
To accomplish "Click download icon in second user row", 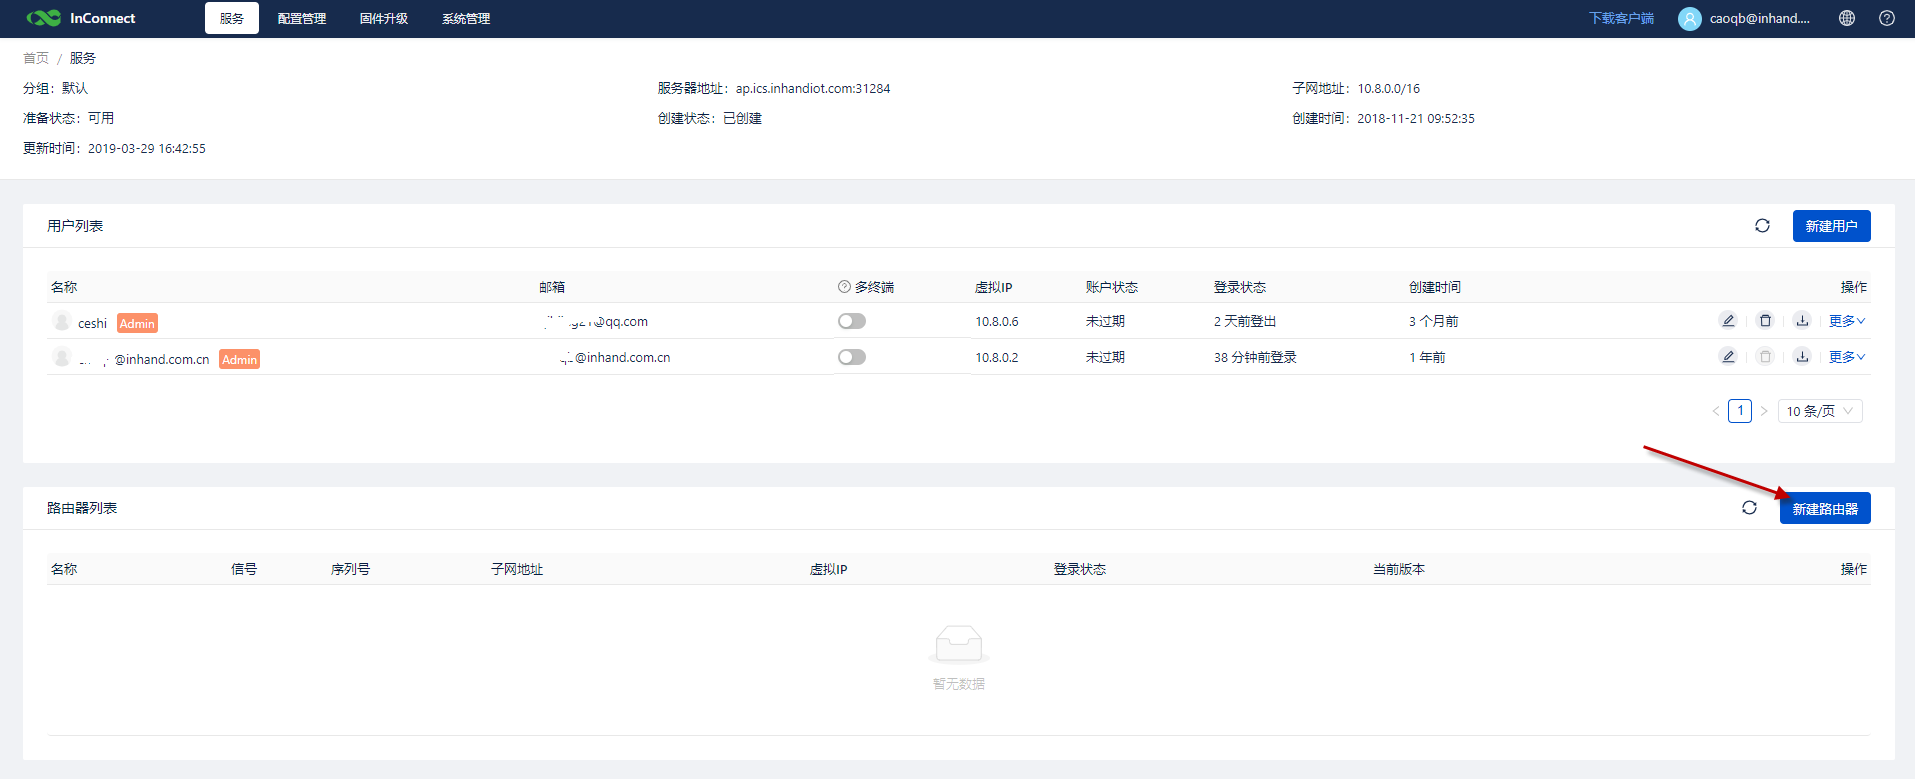I will 1802,357.
